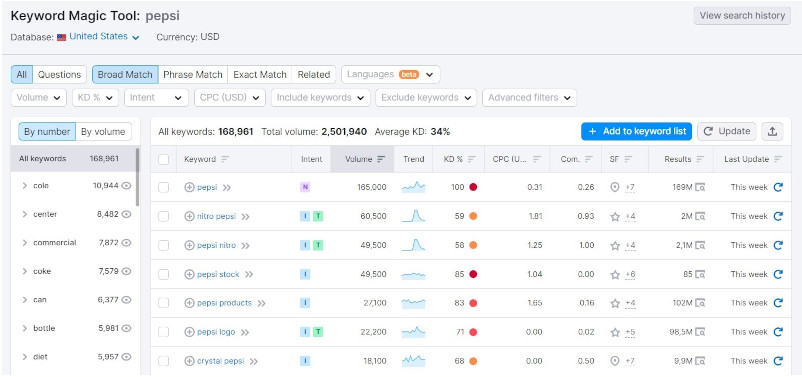Click the export upload icon button
Image resolution: width=802 pixels, height=377 pixels.
click(x=772, y=131)
